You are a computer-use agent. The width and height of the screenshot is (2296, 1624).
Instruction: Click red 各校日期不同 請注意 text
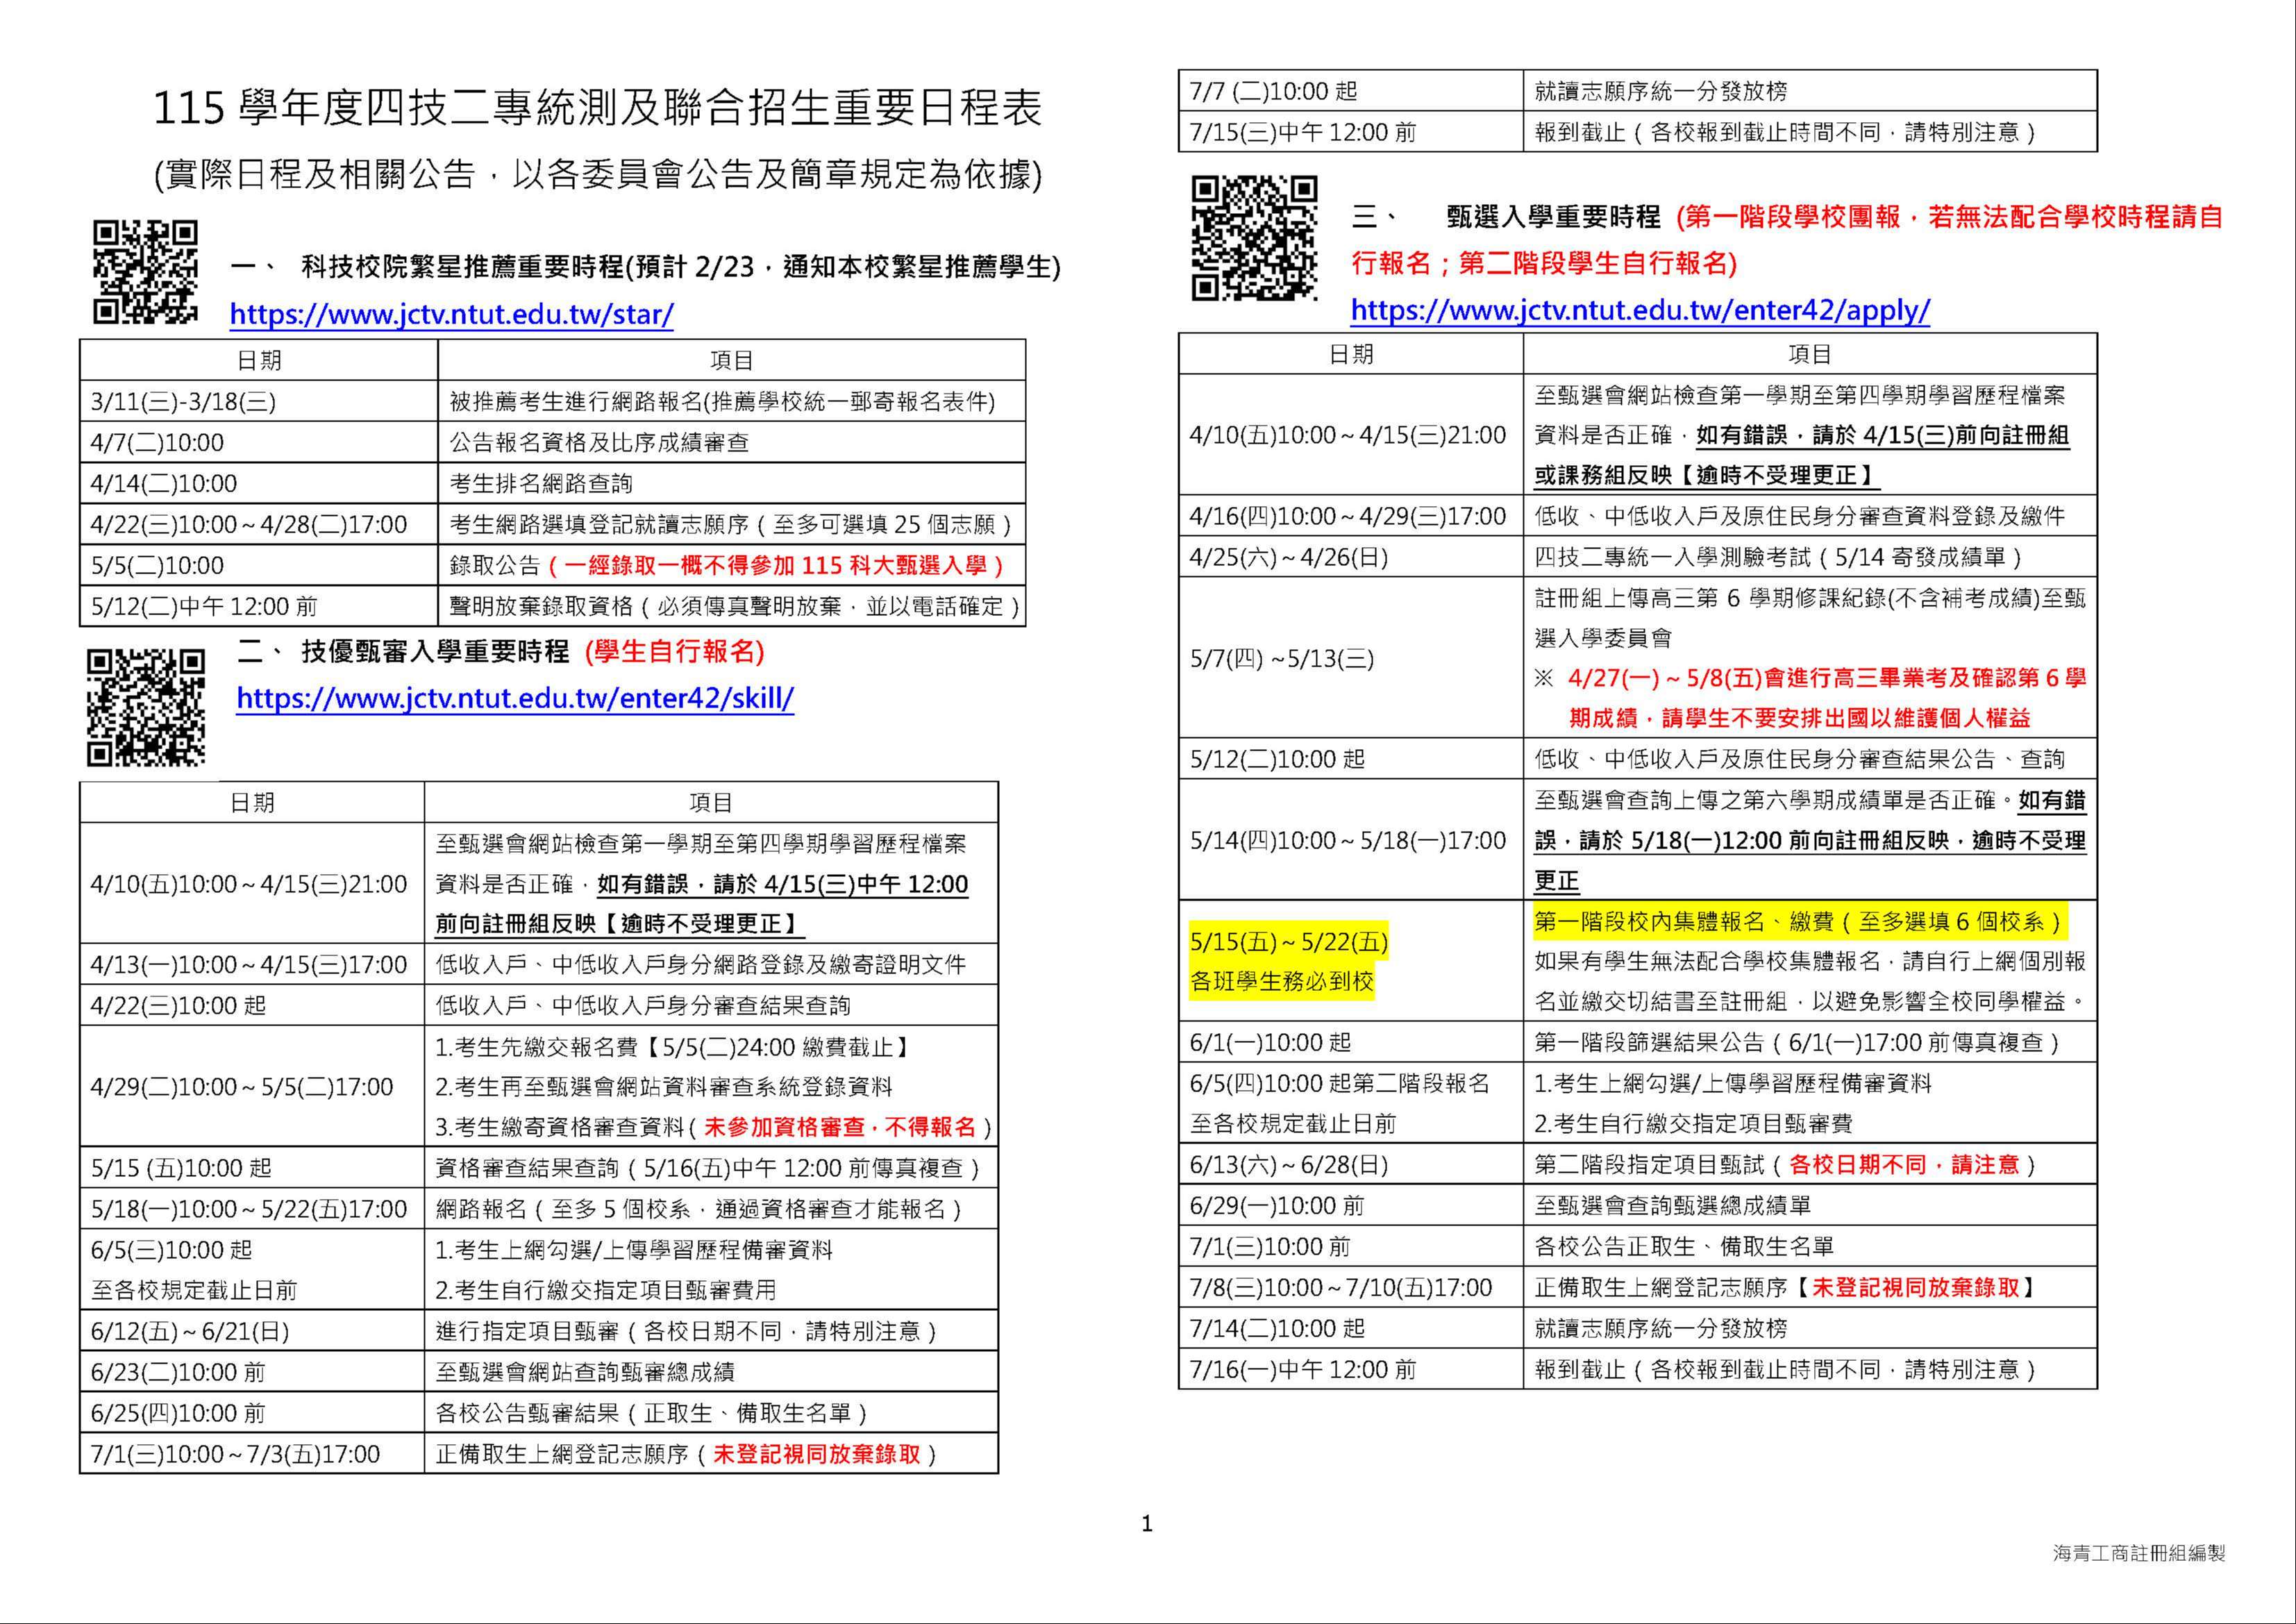point(1904,1165)
